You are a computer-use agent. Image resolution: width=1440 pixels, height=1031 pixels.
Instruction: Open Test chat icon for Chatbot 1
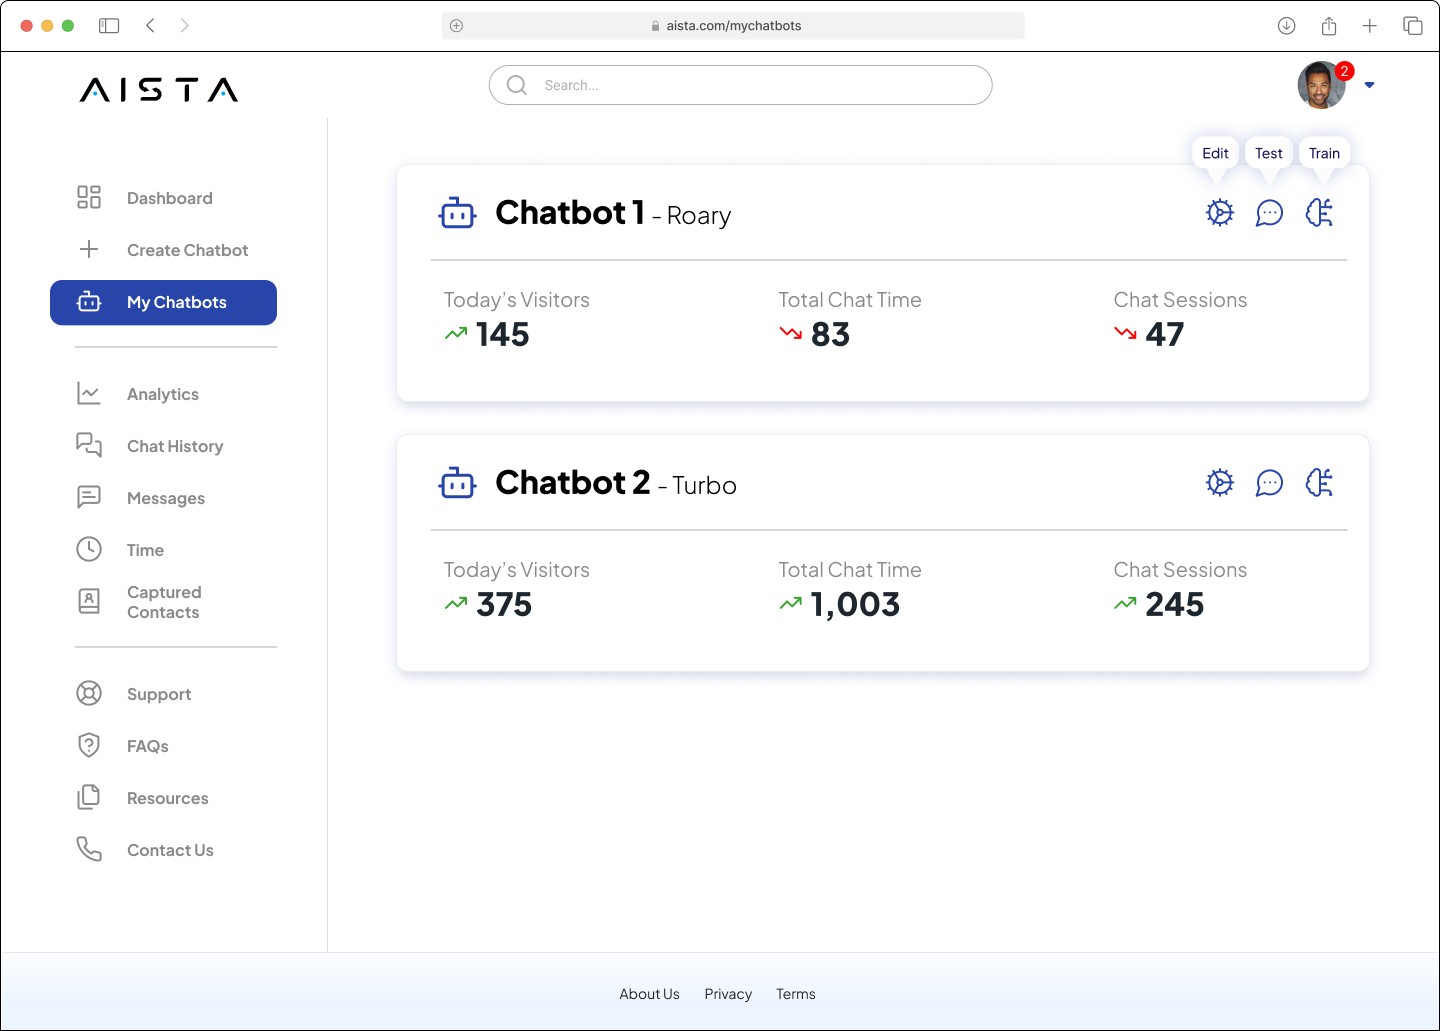click(x=1269, y=213)
